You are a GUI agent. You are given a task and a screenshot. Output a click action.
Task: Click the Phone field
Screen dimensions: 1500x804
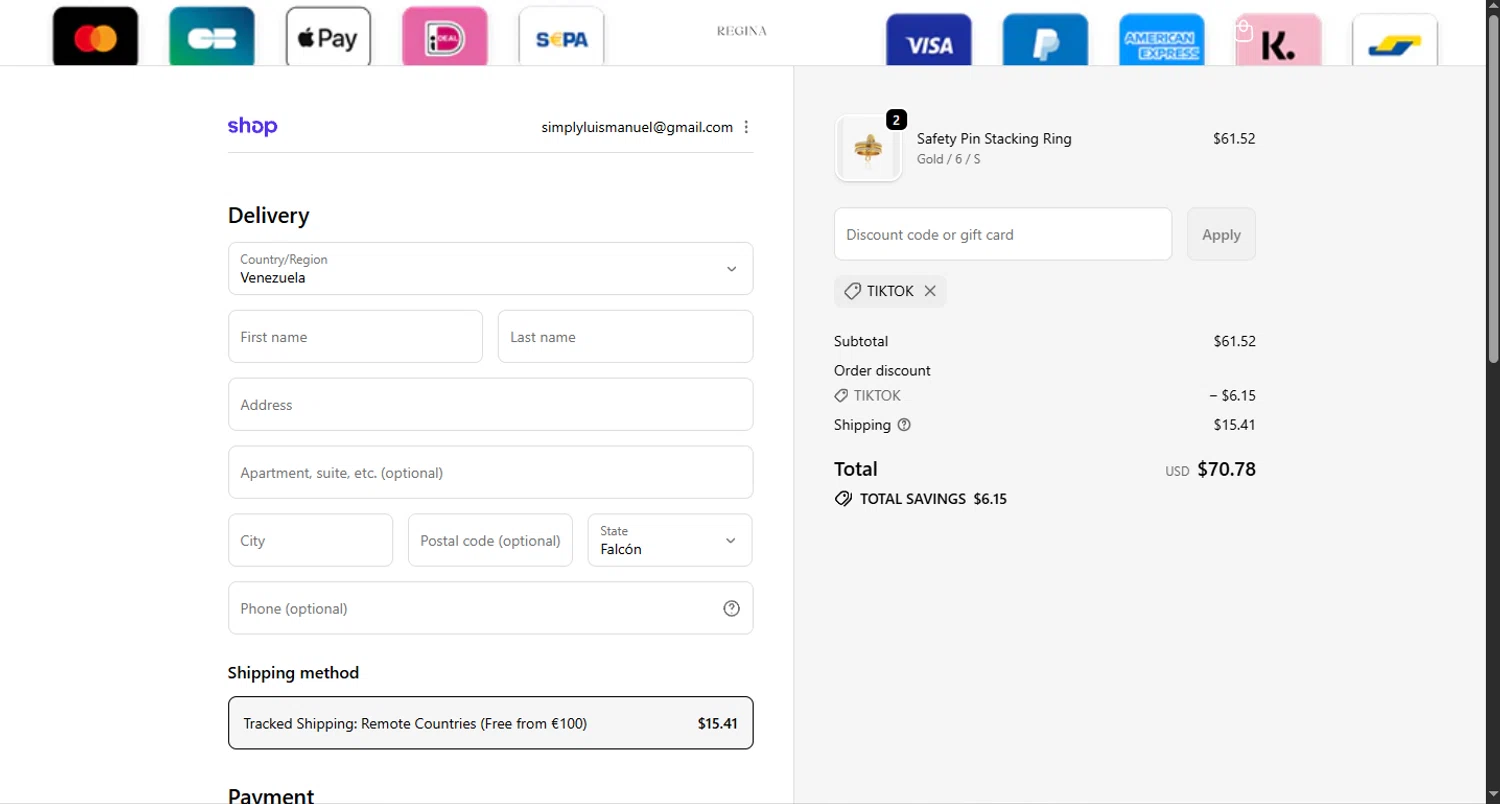click(x=490, y=608)
